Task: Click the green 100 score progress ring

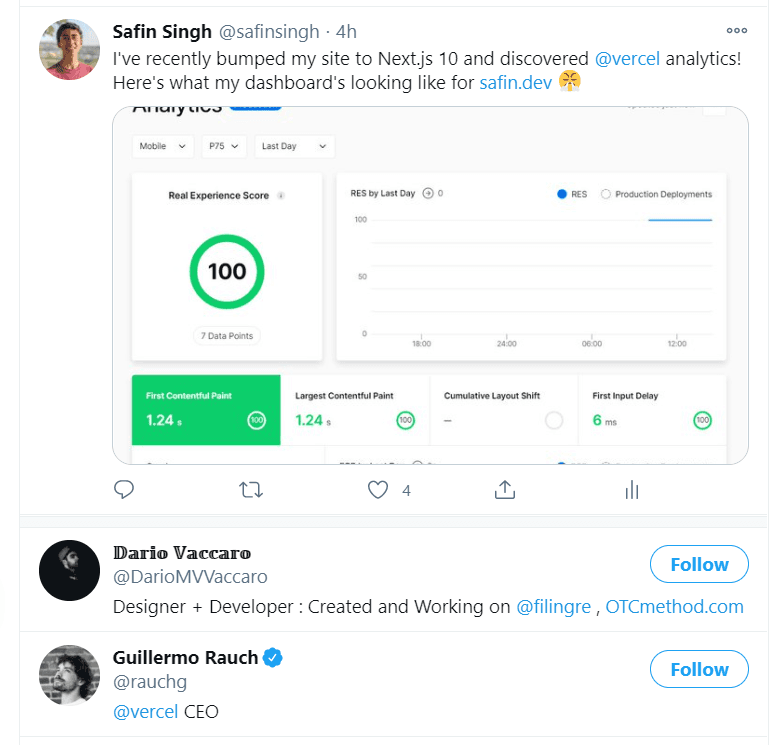Action: pyautogui.click(x=227, y=272)
